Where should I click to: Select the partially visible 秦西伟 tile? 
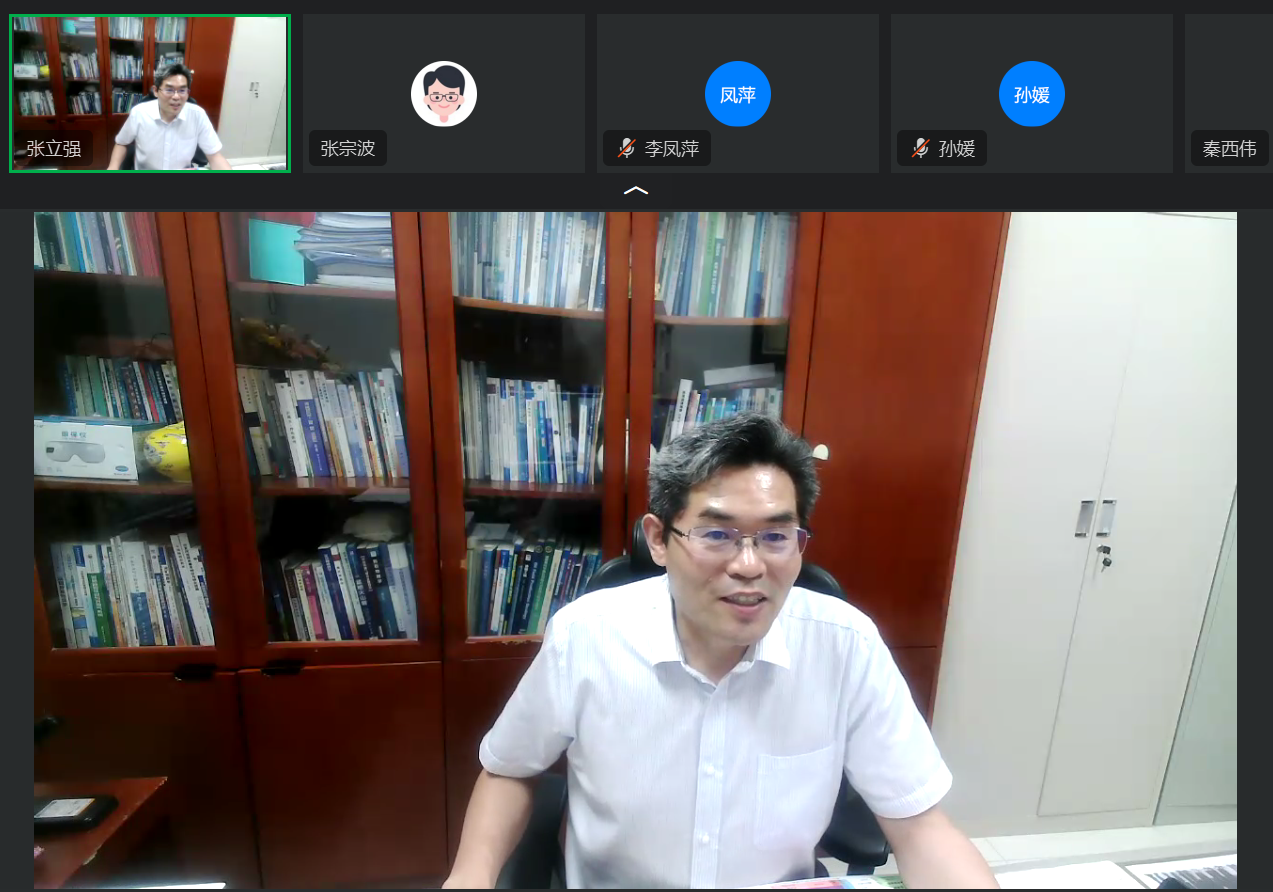click(x=1230, y=80)
